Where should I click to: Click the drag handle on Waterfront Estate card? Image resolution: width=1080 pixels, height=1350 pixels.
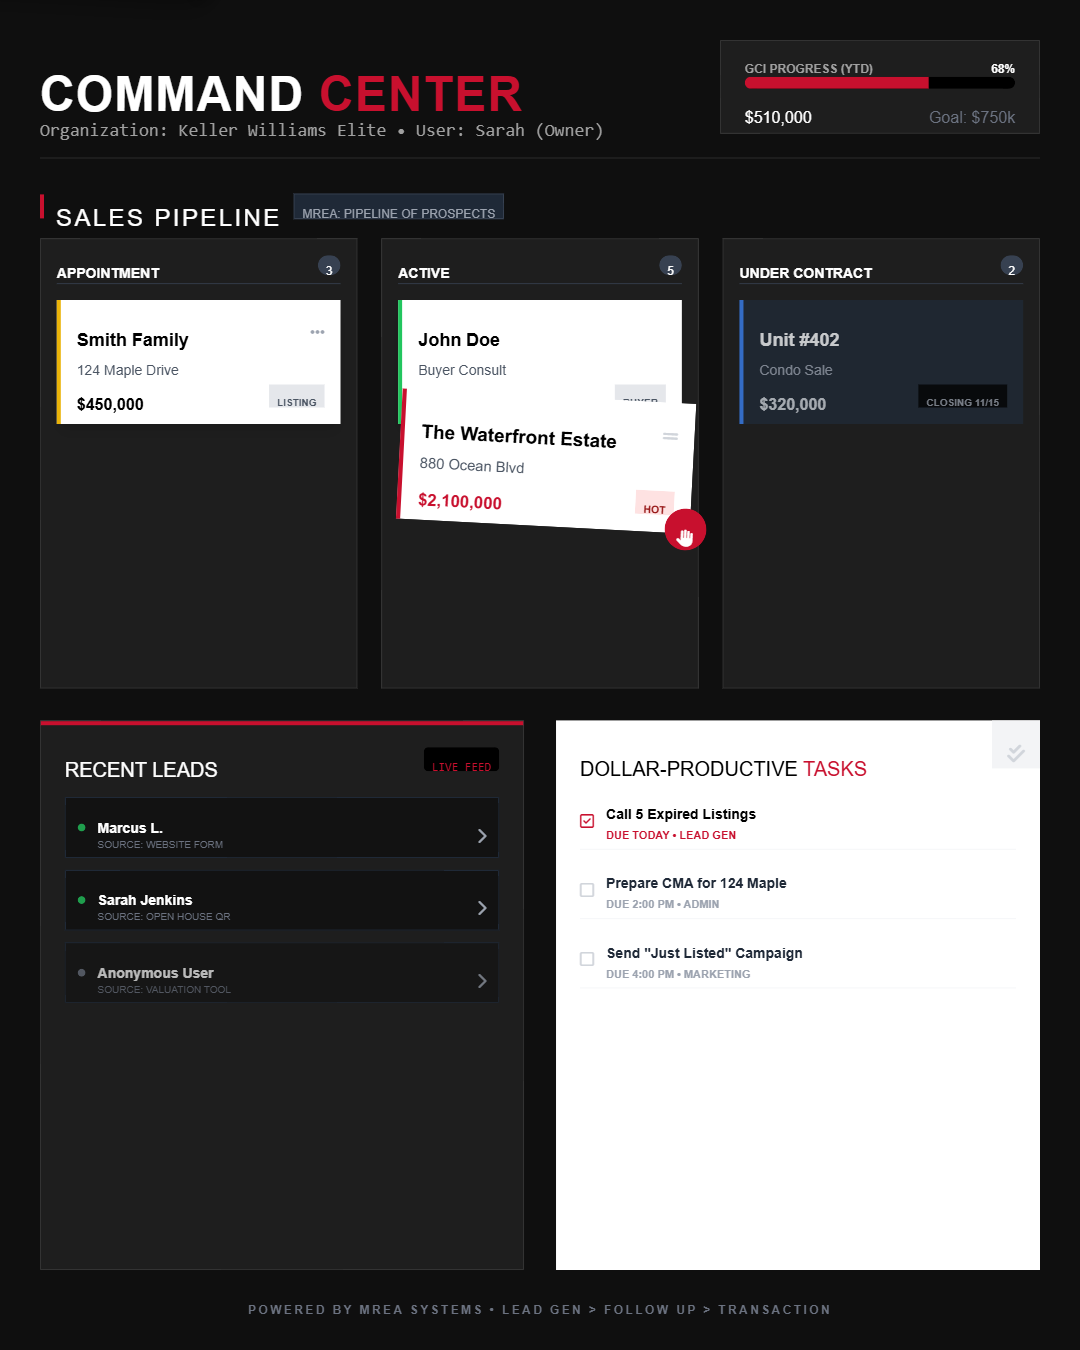tap(670, 436)
